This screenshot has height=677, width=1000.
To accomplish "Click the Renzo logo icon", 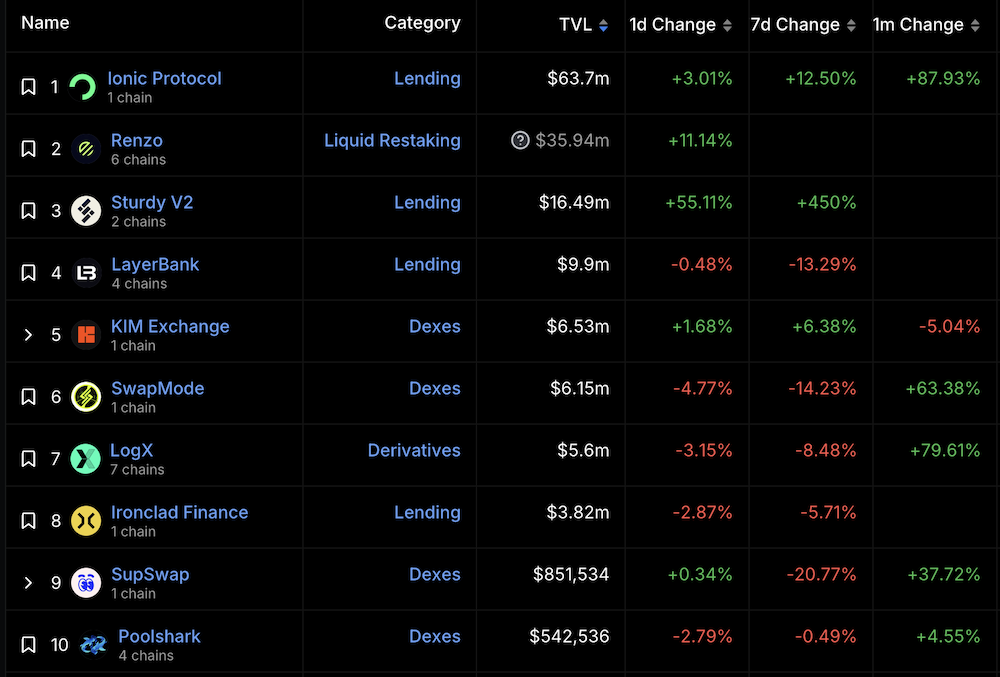I will pos(86,149).
